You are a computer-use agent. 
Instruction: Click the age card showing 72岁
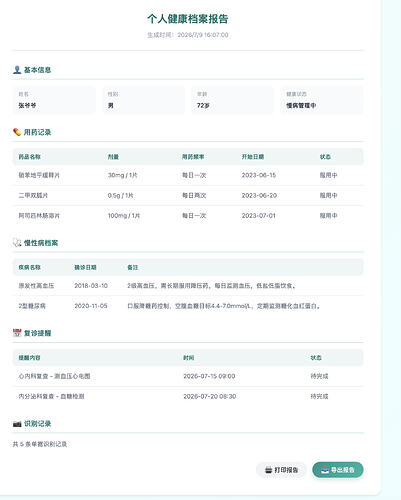pyautogui.click(x=233, y=100)
